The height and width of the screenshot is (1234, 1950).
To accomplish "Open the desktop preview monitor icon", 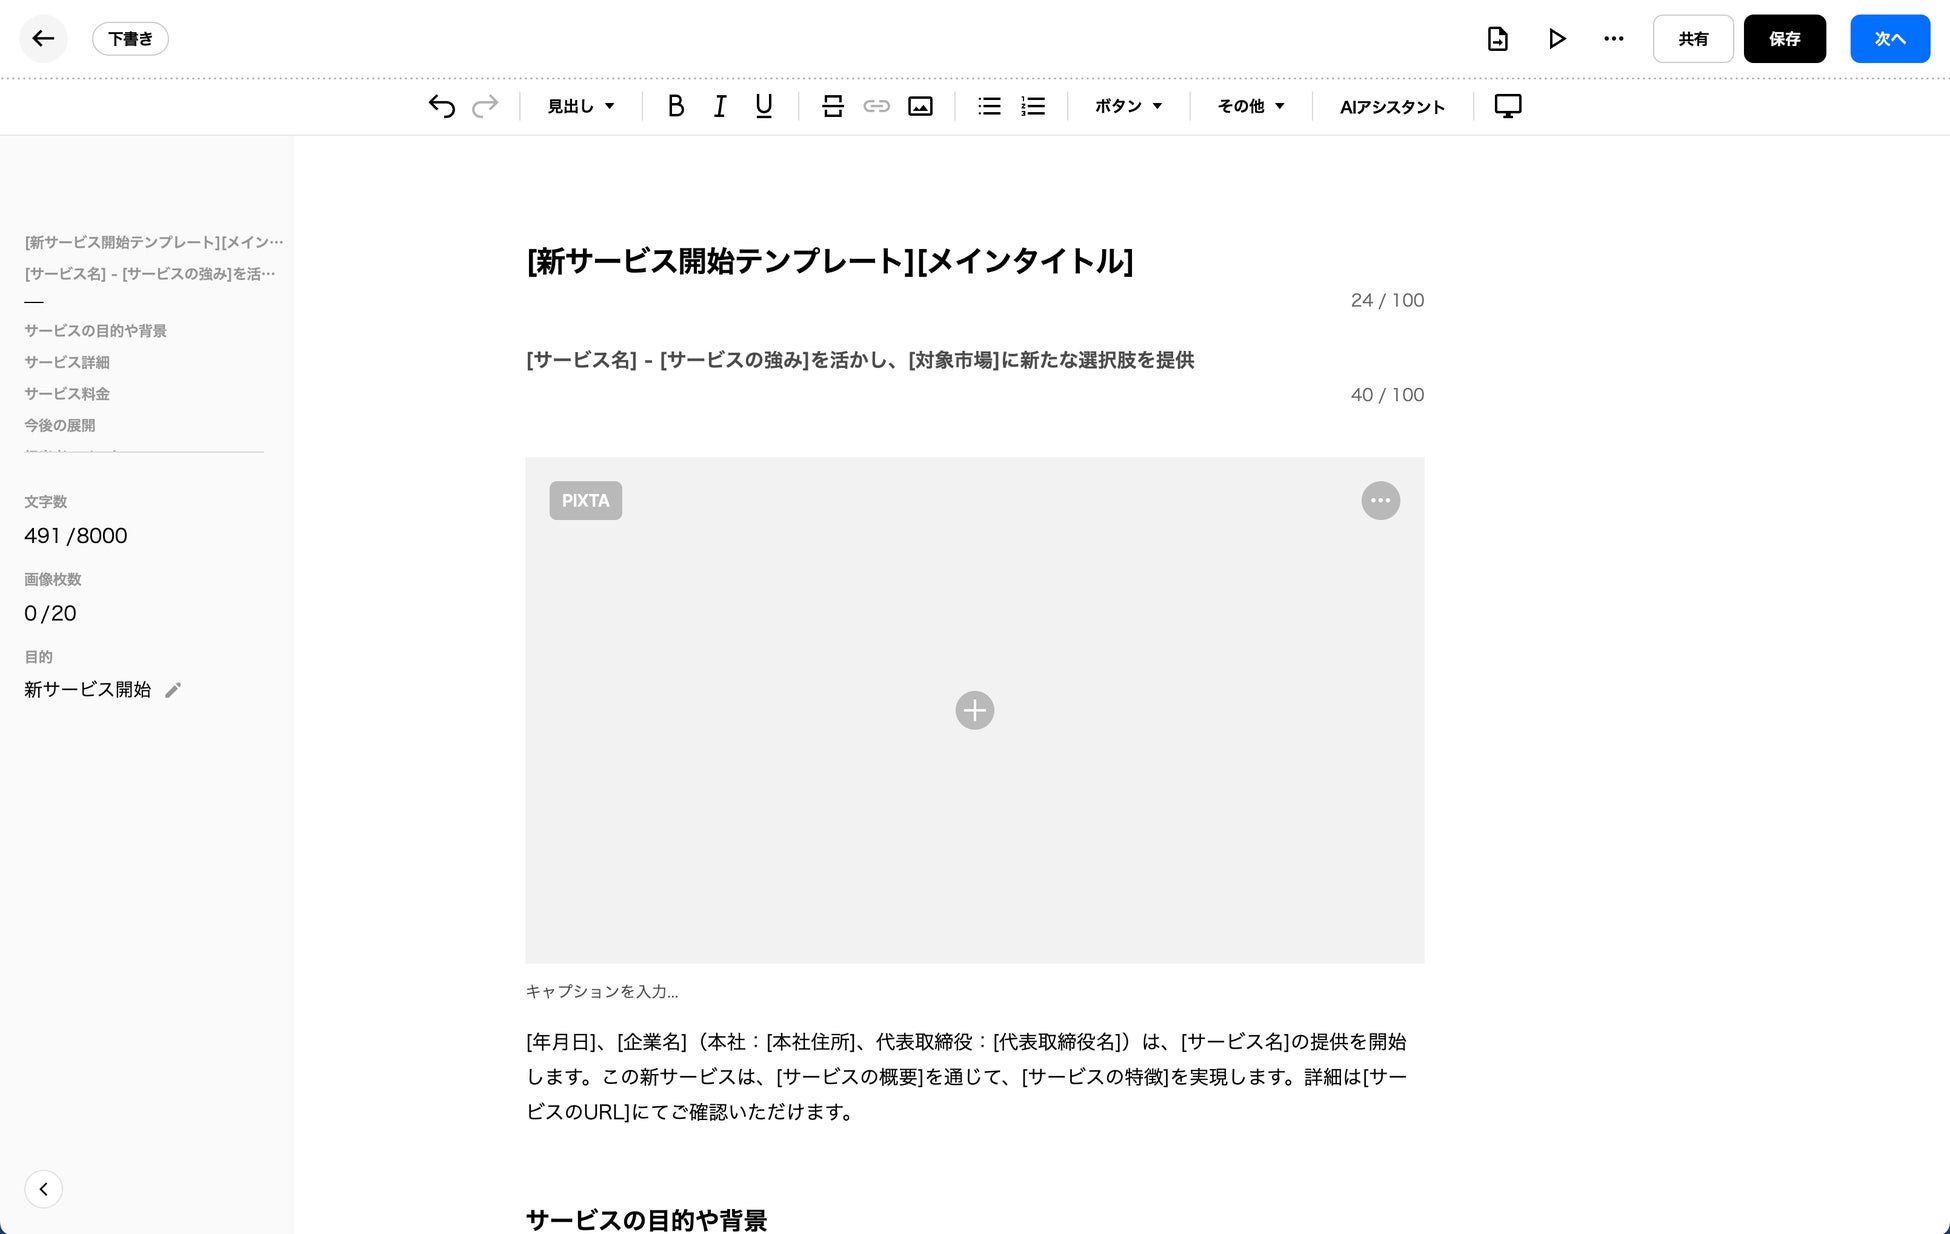I will click(1507, 106).
